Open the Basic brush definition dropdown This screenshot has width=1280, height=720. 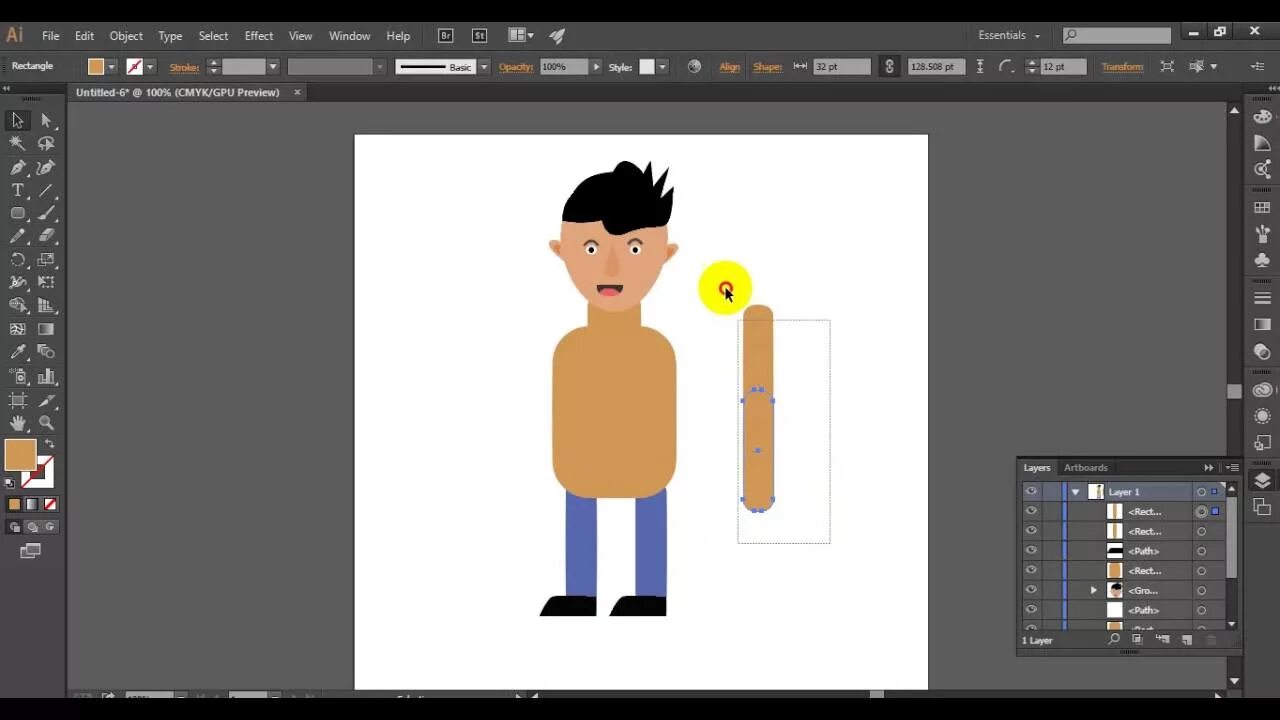pos(484,67)
